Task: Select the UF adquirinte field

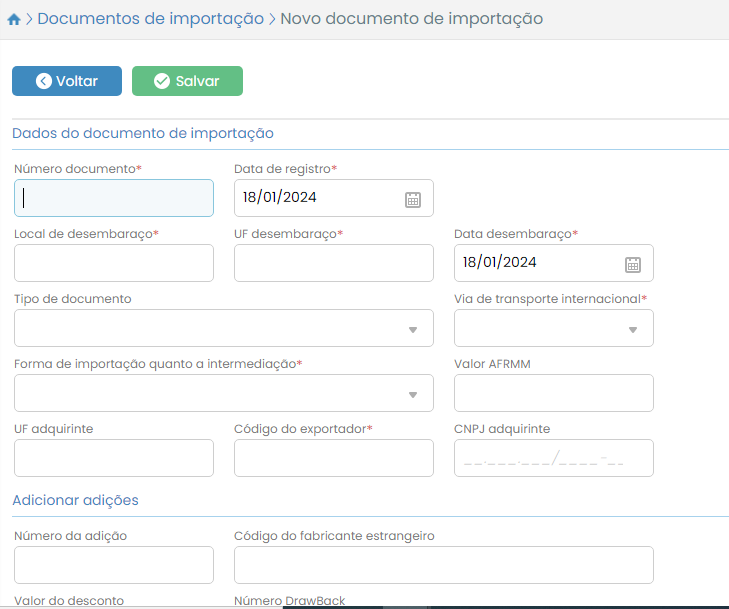Action: click(x=114, y=458)
